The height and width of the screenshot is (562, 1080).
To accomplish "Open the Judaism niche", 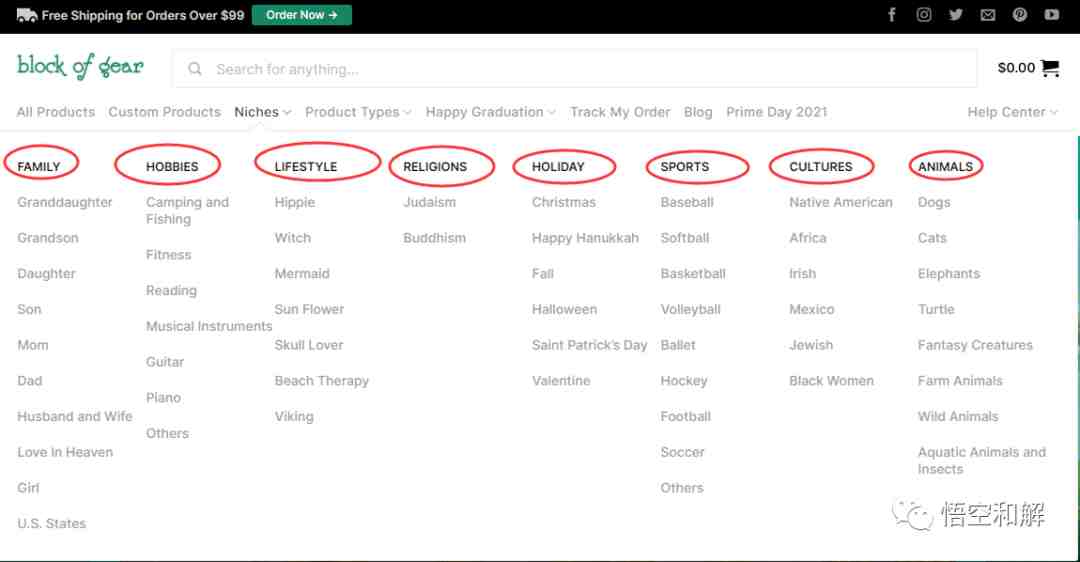I will pyautogui.click(x=429, y=202).
